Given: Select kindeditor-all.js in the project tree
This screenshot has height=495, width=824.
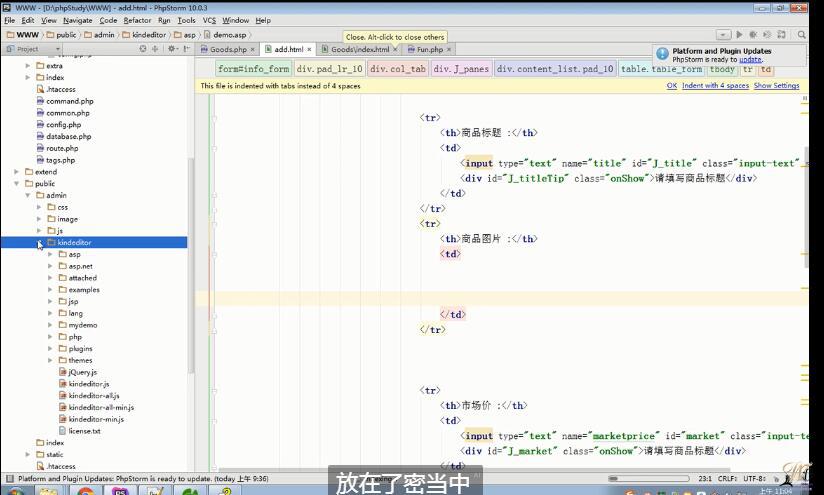Looking at the screenshot, I should click(93, 396).
